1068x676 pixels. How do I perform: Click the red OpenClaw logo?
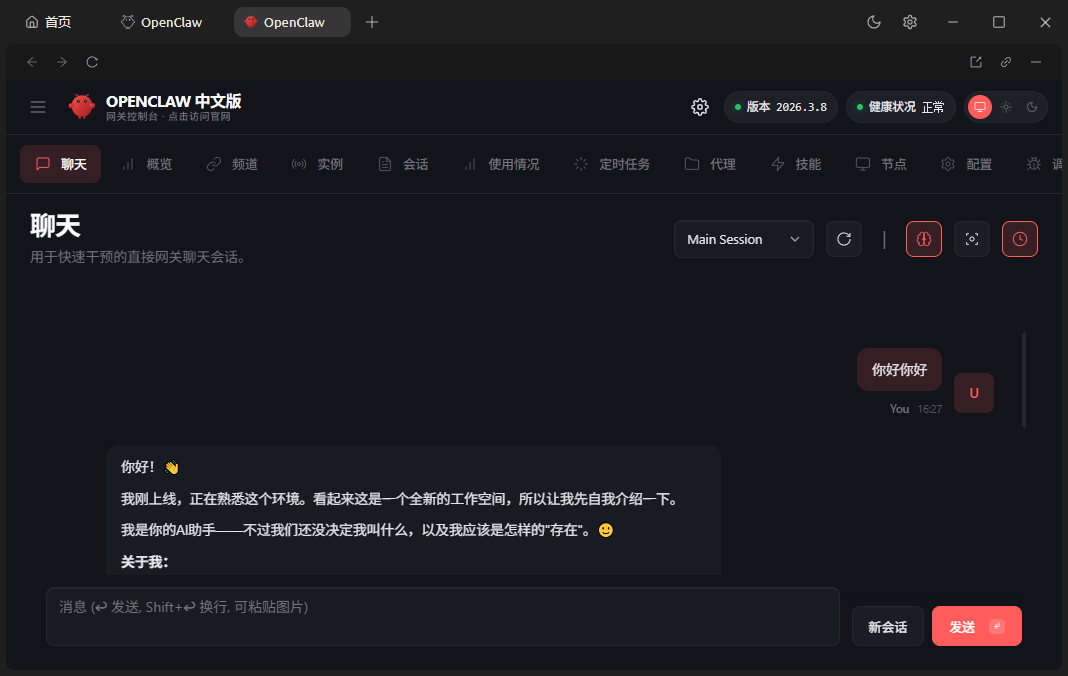(x=82, y=106)
